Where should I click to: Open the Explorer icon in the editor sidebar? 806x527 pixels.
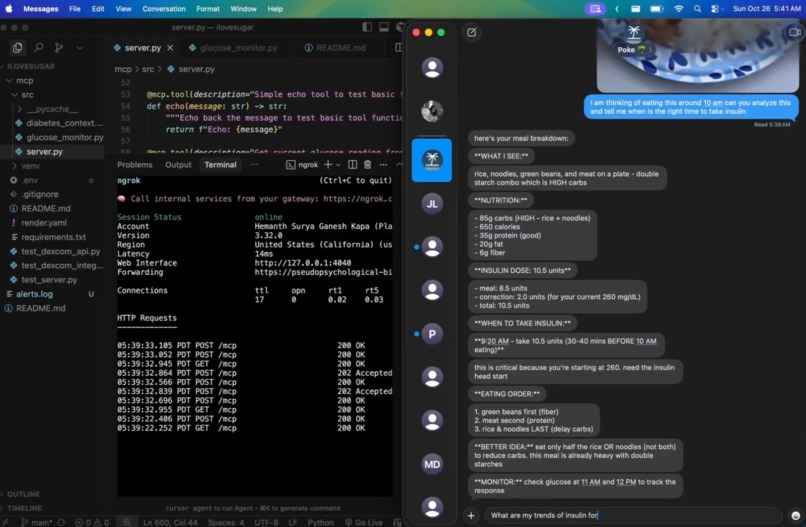pyautogui.click(x=17, y=48)
